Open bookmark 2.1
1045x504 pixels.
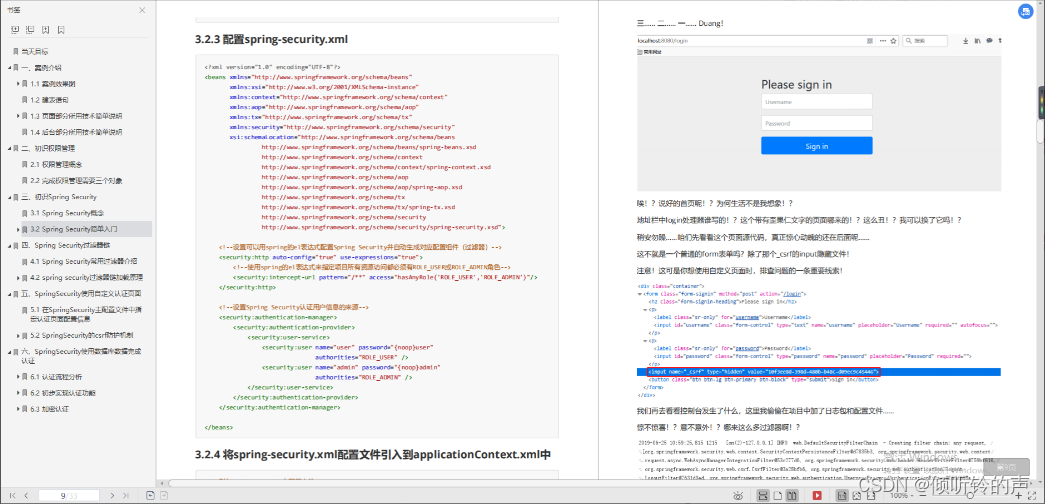56,164
